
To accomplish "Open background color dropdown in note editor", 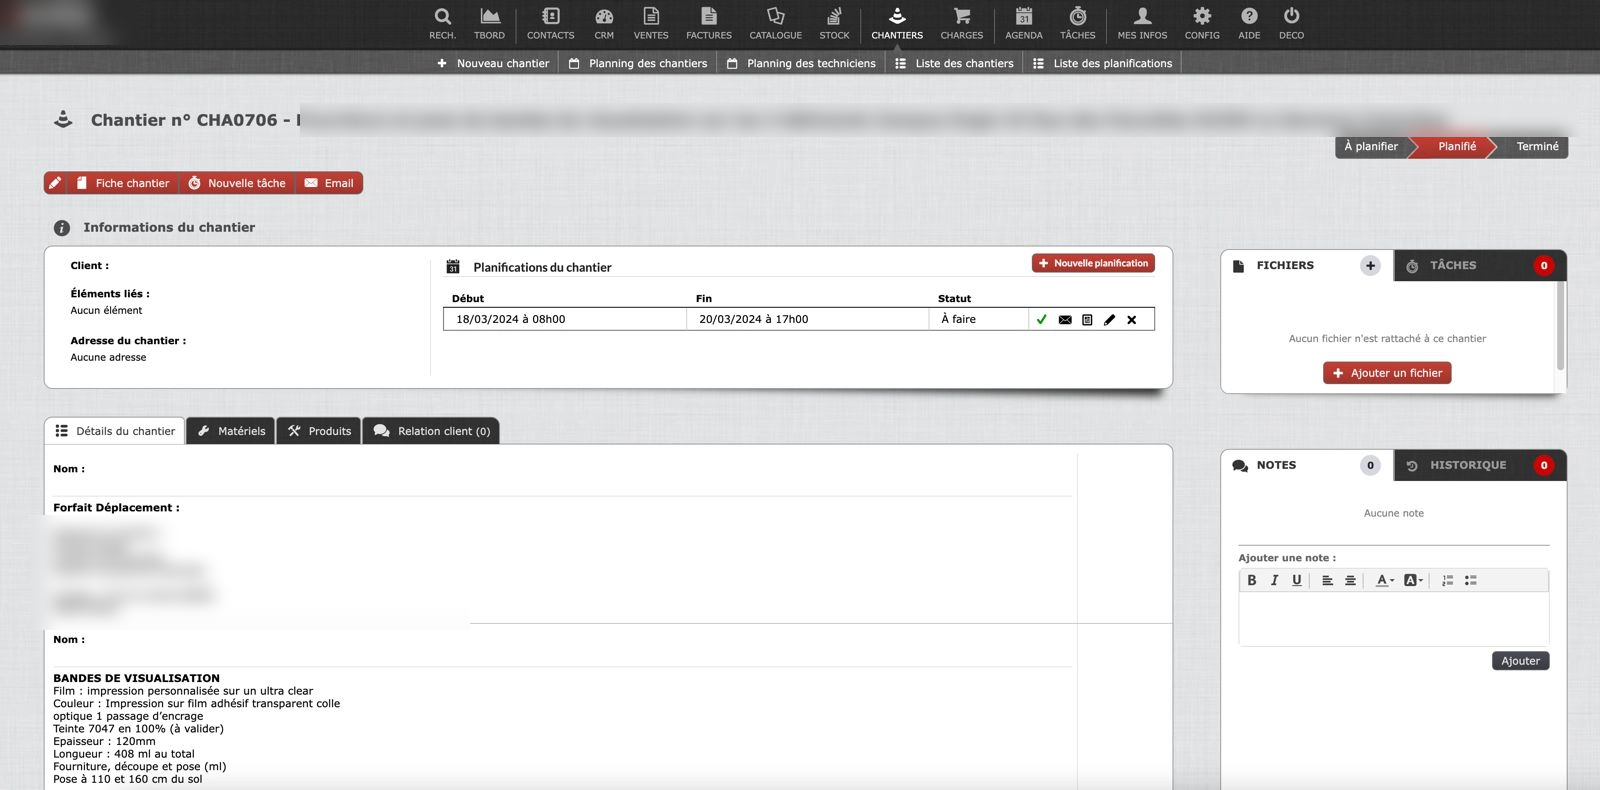I will (1413, 580).
